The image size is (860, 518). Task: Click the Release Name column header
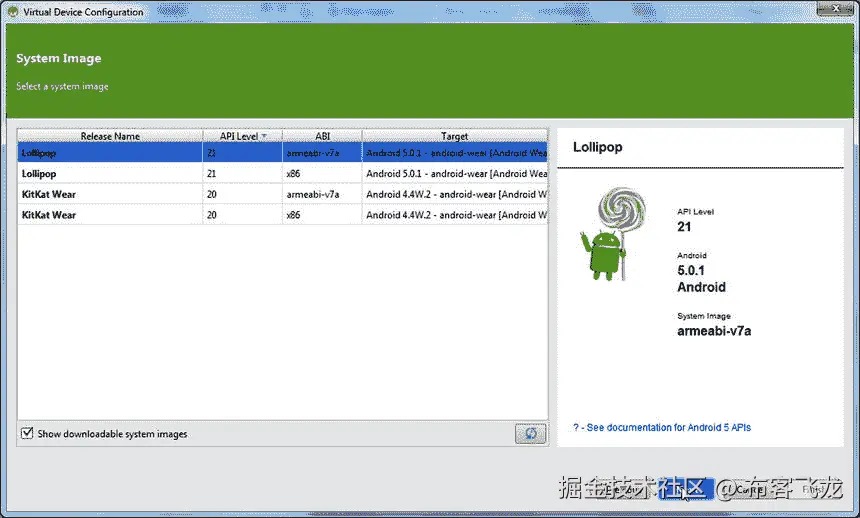[x=110, y=136]
